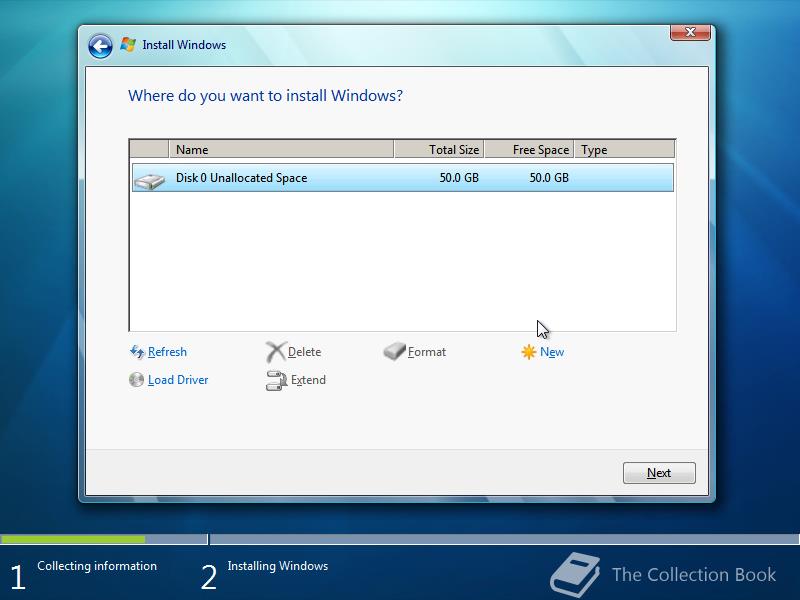
Task: Go back using the blue arrow button
Action: (x=100, y=46)
